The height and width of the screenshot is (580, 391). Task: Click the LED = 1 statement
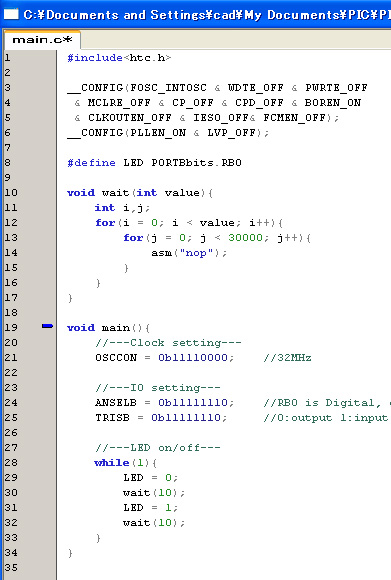point(151,508)
